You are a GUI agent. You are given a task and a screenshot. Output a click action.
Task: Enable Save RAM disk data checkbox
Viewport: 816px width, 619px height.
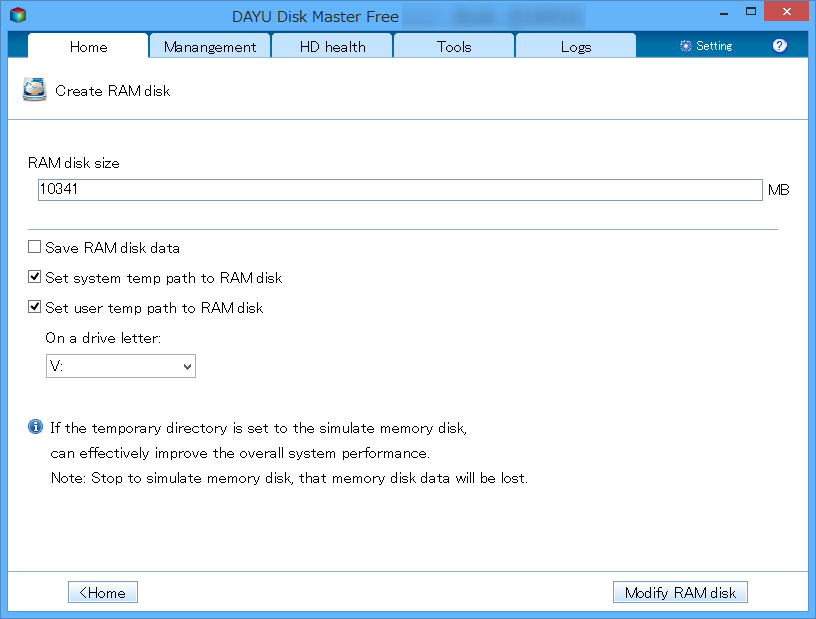(x=34, y=247)
